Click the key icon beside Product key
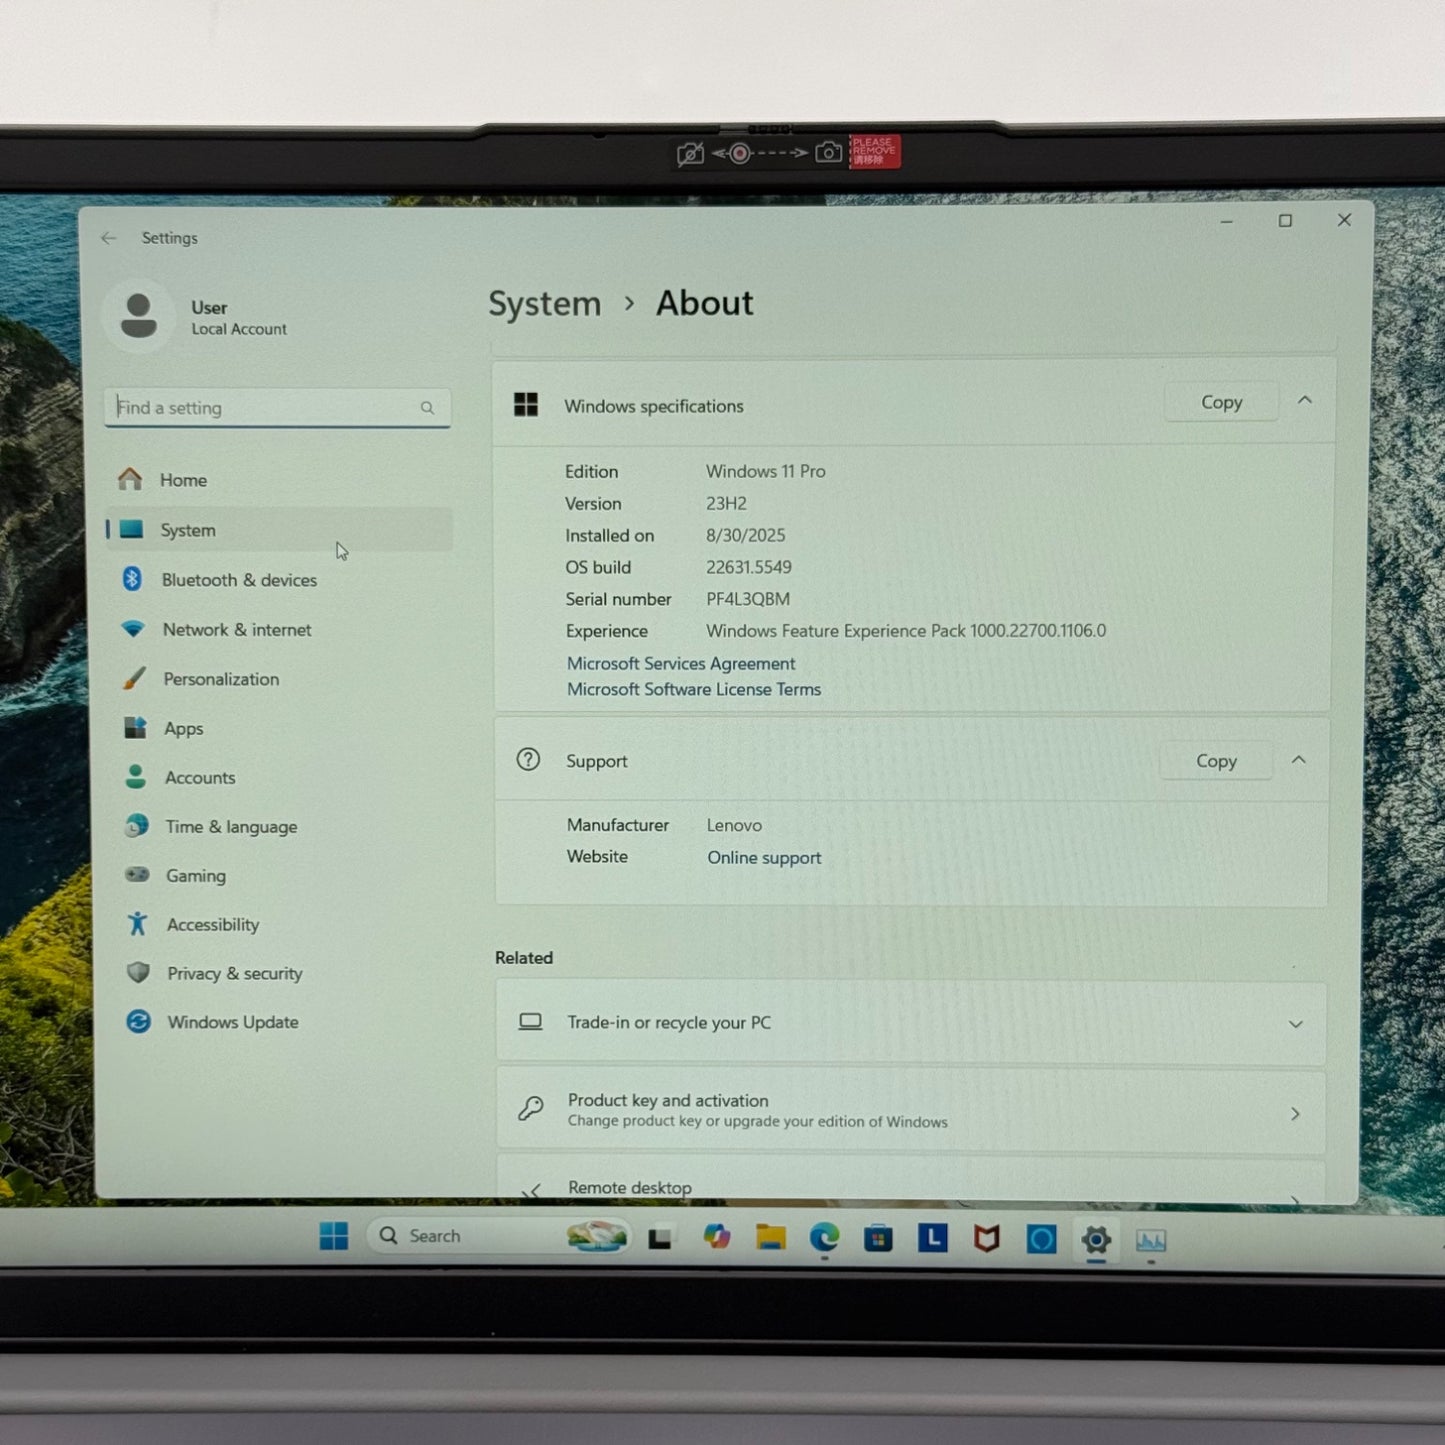 [531, 1108]
